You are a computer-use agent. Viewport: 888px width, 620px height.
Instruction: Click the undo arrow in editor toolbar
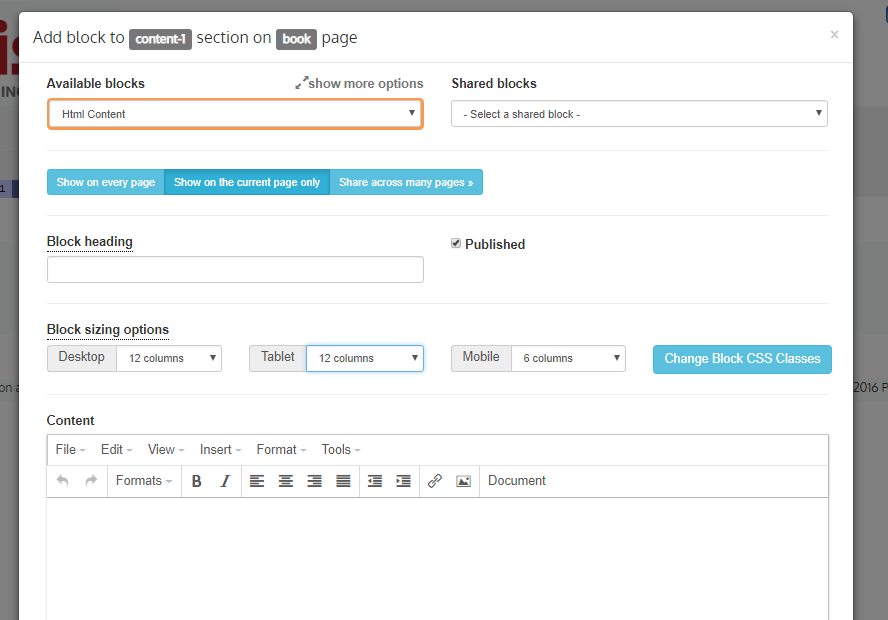63,481
